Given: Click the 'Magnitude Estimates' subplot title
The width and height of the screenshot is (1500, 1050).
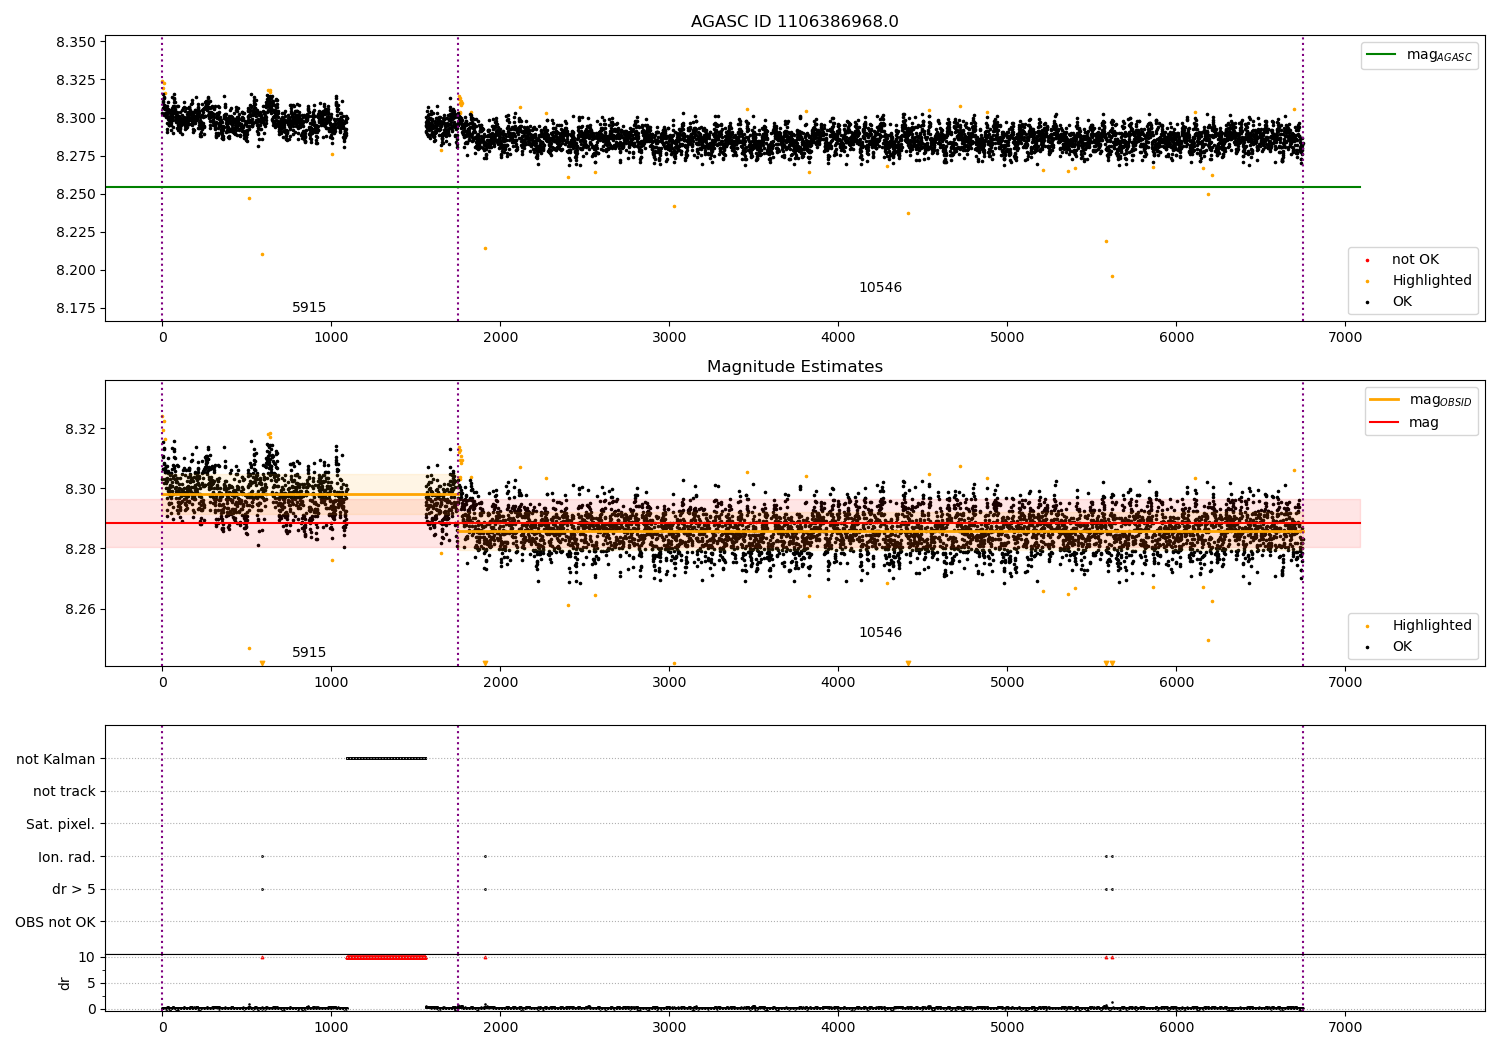Looking at the screenshot, I should (x=794, y=367).
